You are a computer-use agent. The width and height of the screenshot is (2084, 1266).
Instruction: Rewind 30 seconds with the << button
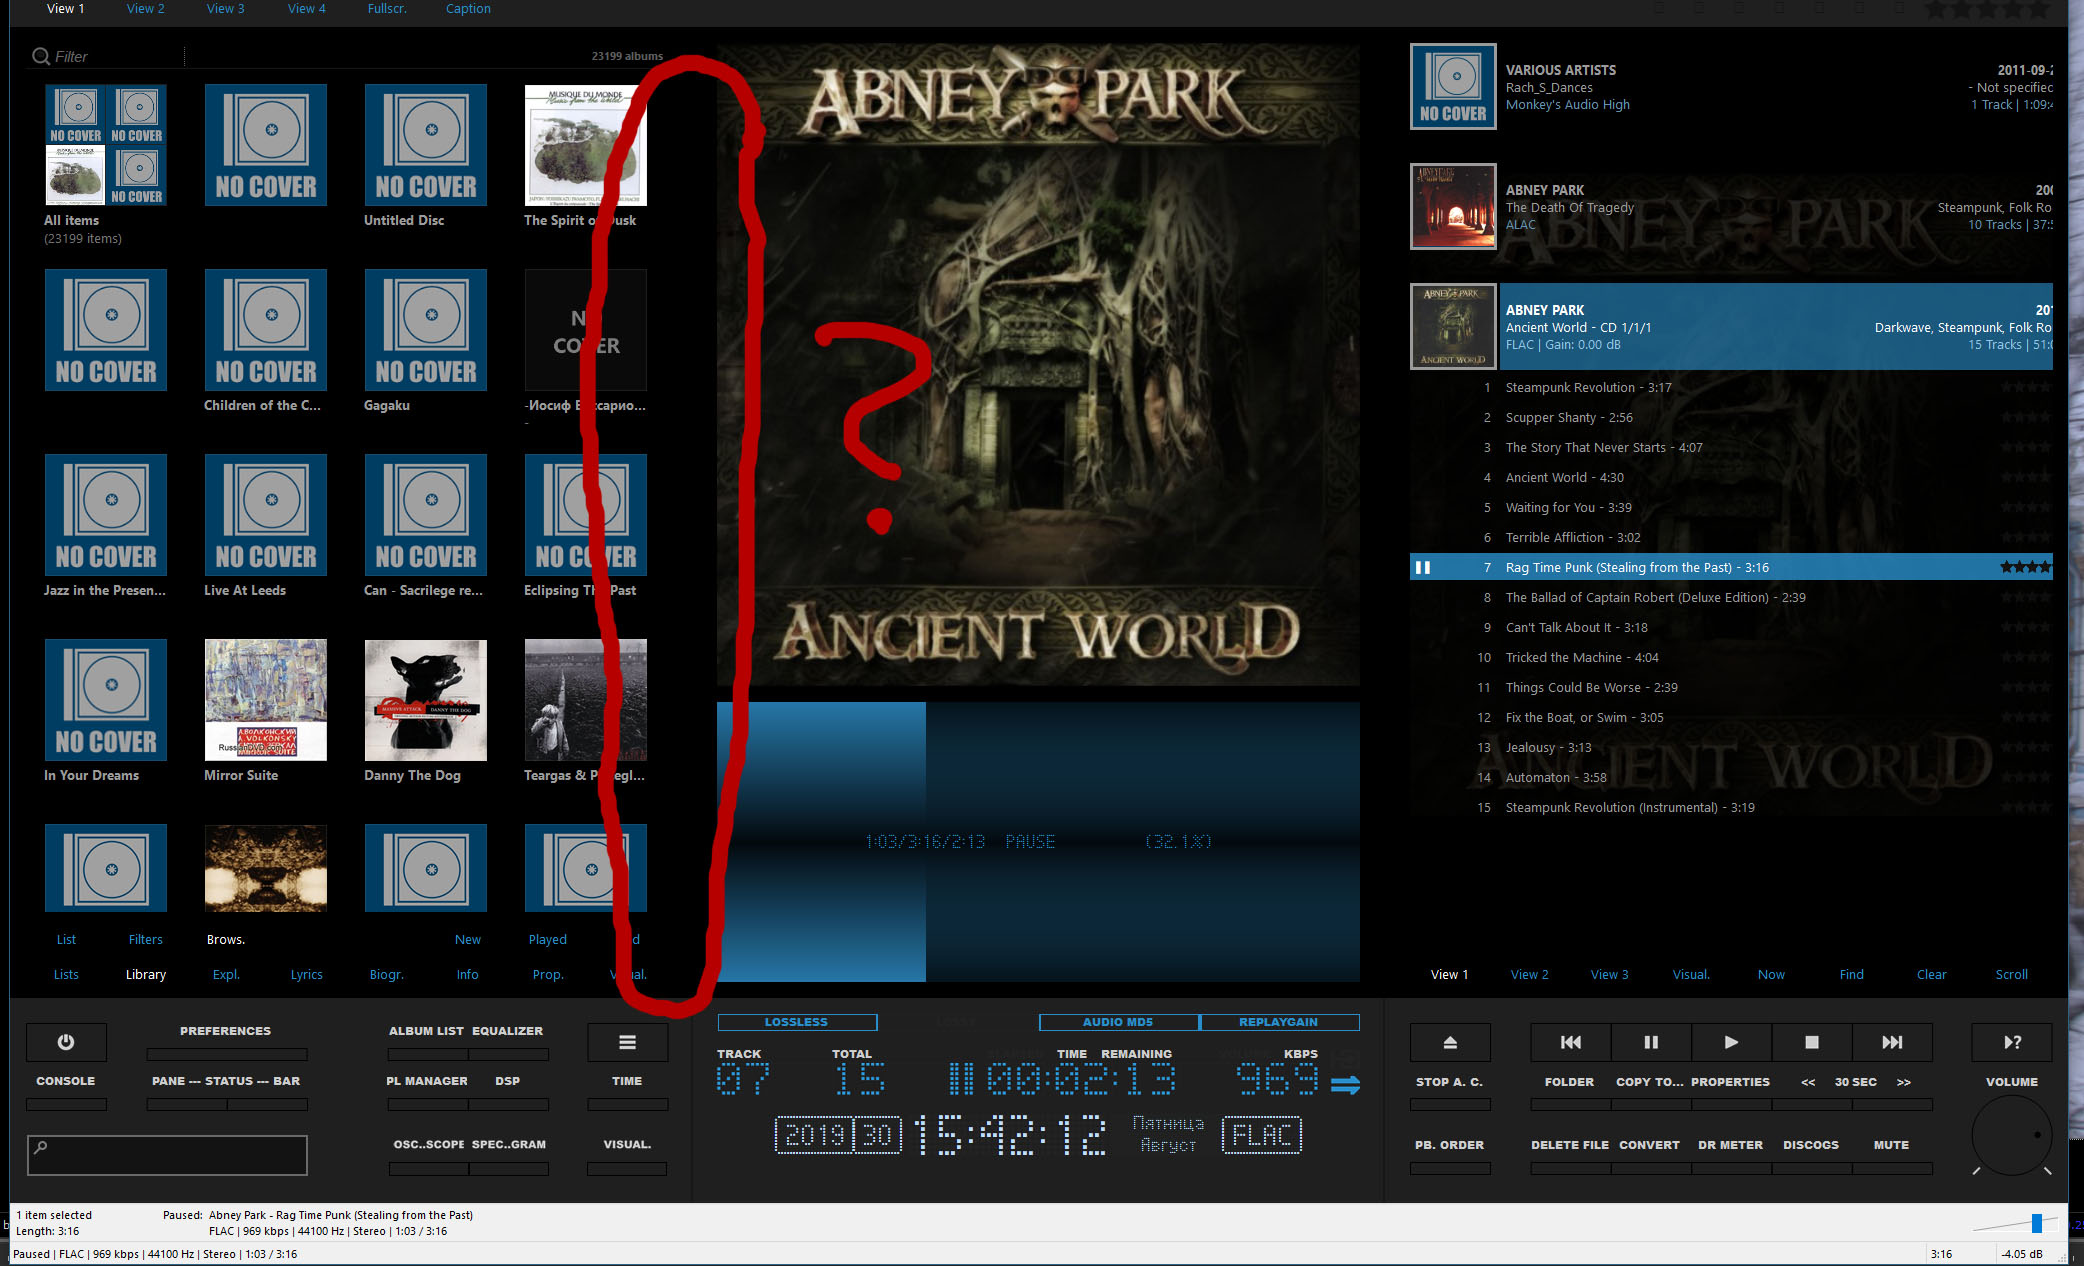[1808, 1082]
